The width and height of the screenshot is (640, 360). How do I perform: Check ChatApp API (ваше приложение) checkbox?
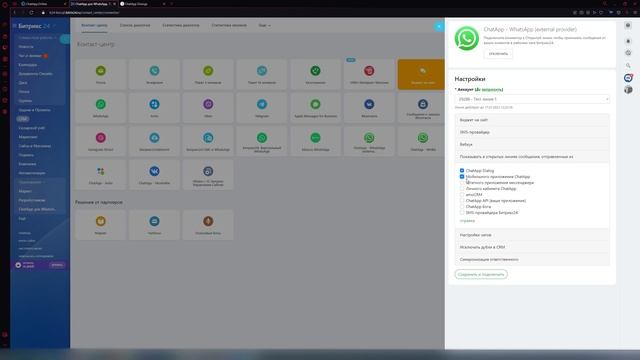tap(462, 200)
